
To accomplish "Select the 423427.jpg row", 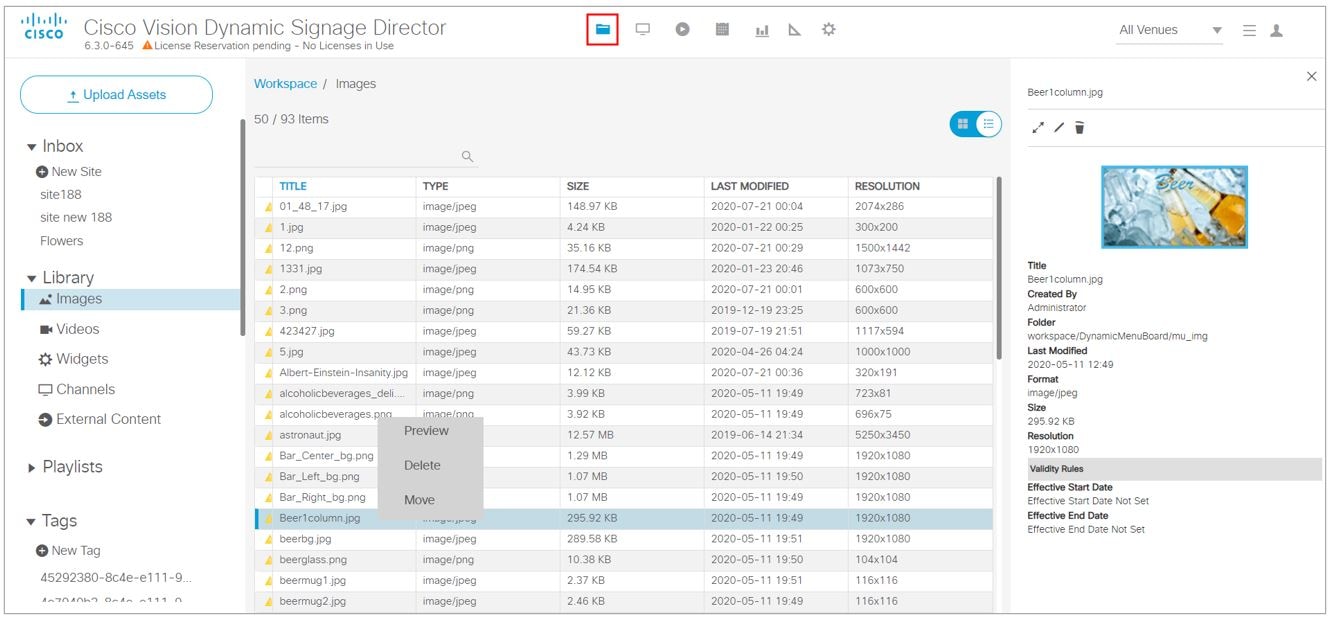I will pyautogui.click(x=624, y=331).
